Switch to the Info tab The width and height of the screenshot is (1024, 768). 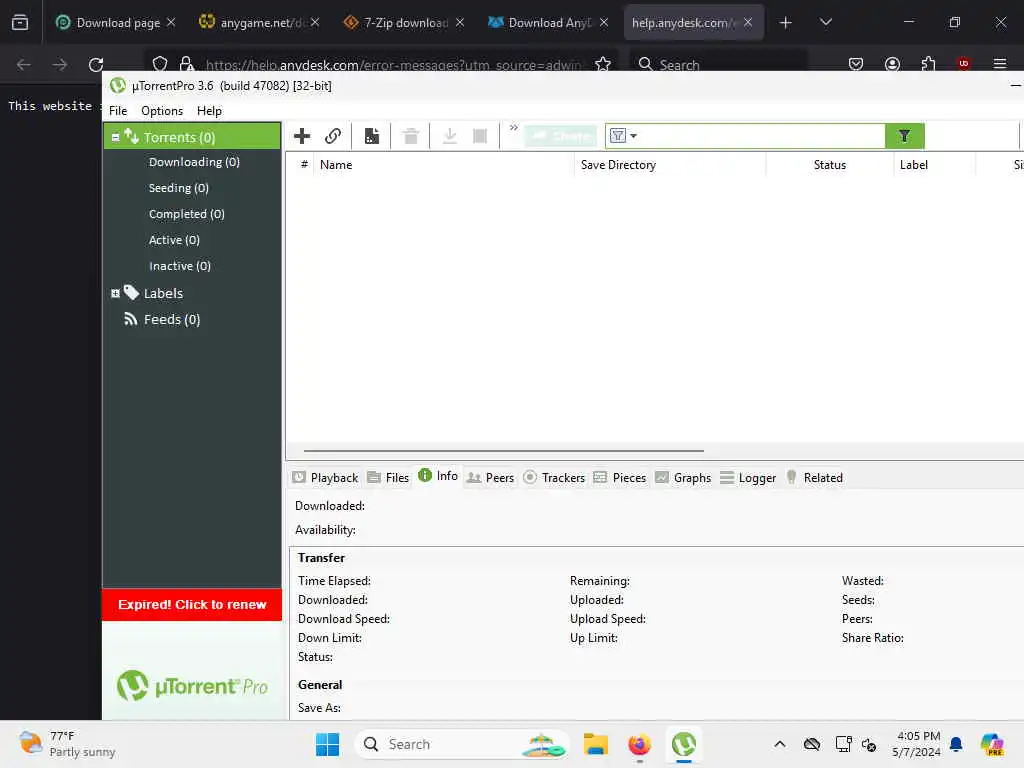click(438, 475)
